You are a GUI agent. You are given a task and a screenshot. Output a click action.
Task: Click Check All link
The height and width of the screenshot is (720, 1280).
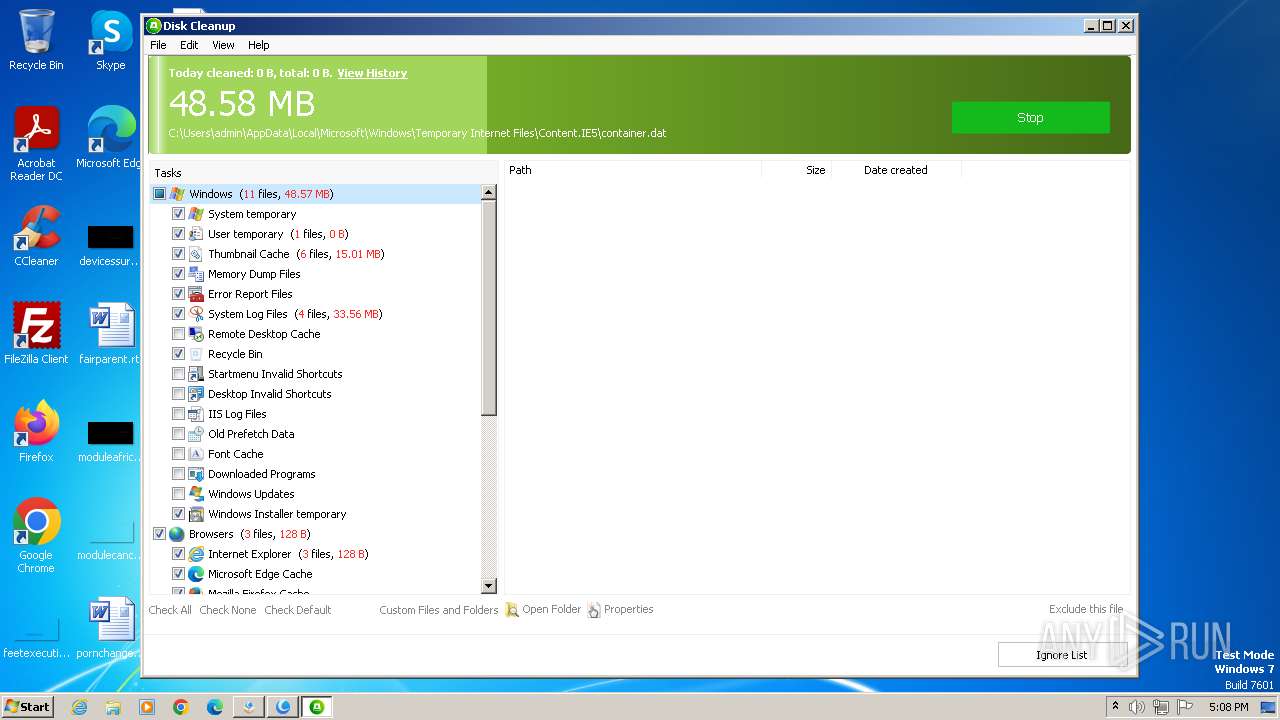point(170,610)
